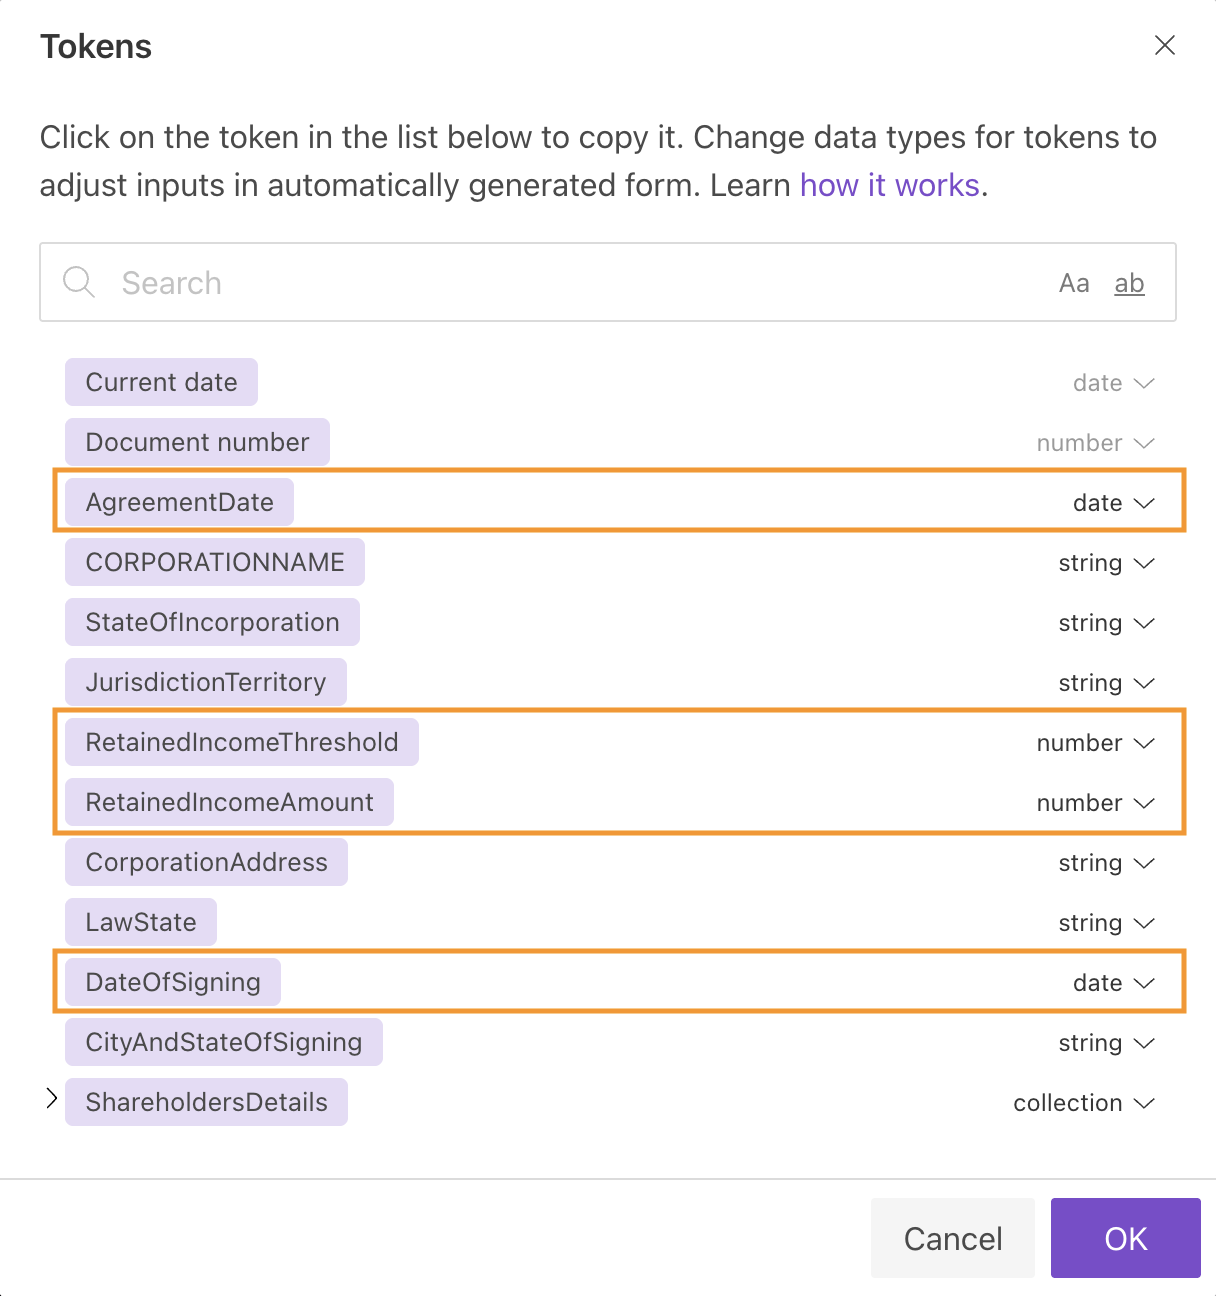Copy the Document number token

197,442
